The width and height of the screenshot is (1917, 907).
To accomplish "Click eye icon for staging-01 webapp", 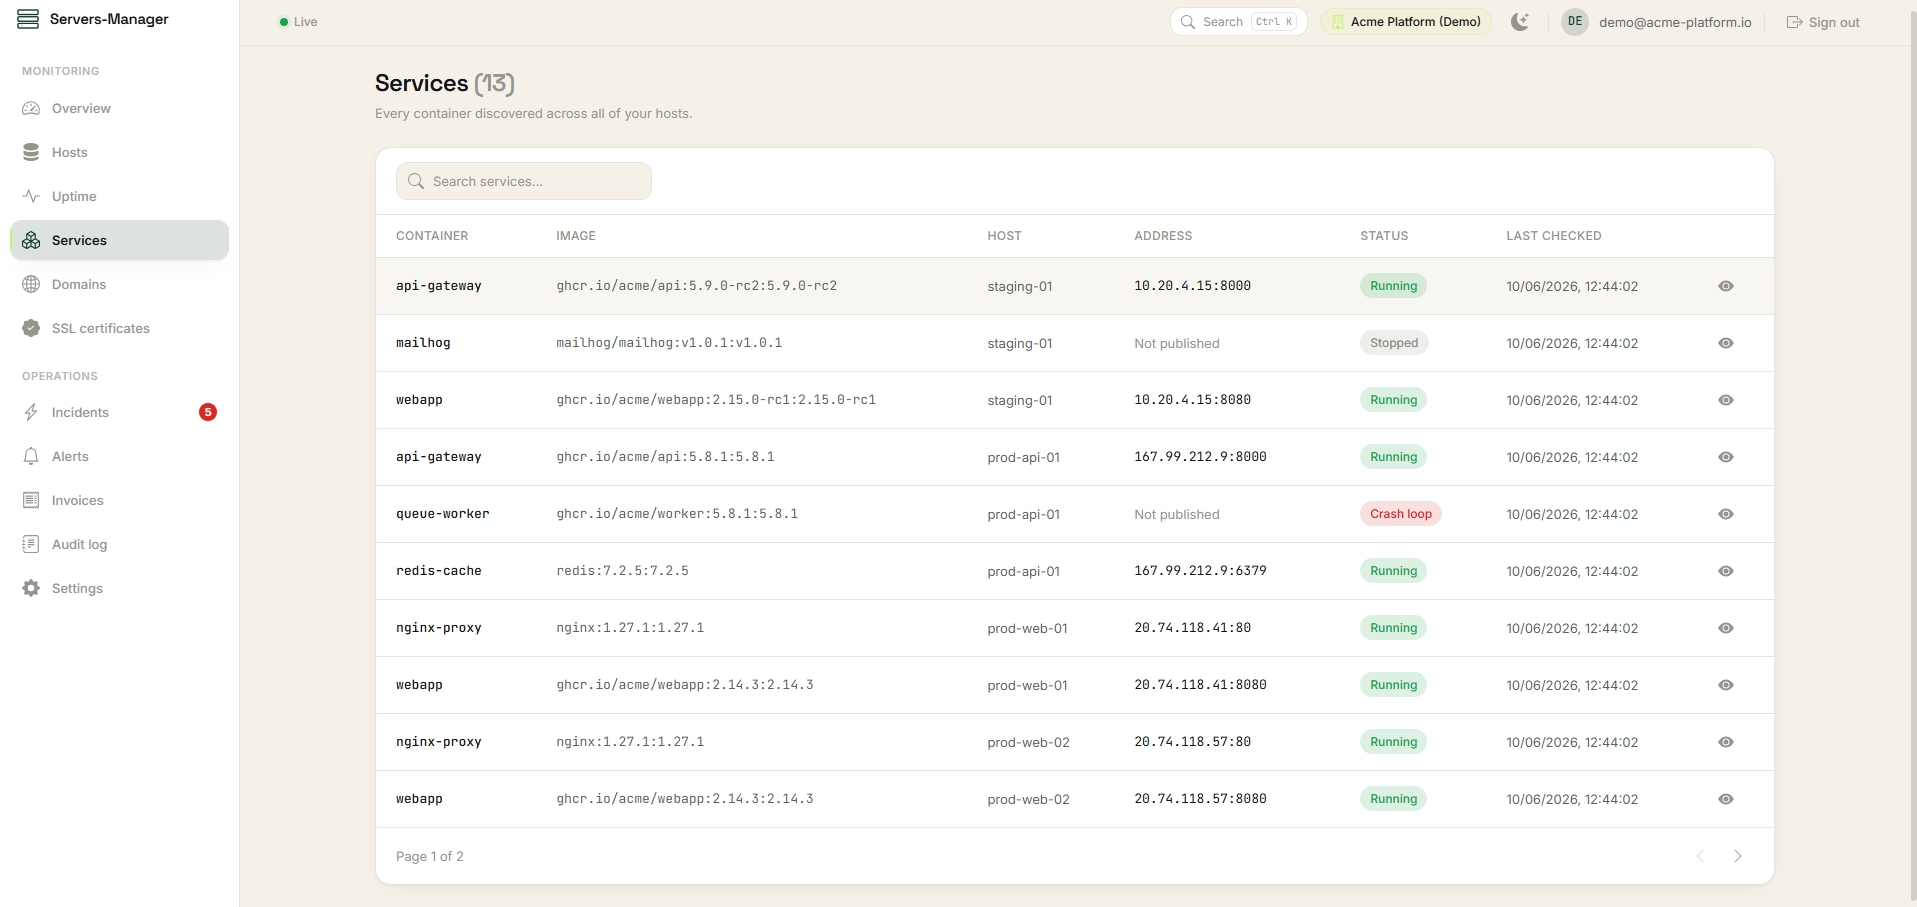I will [1726, 400].
